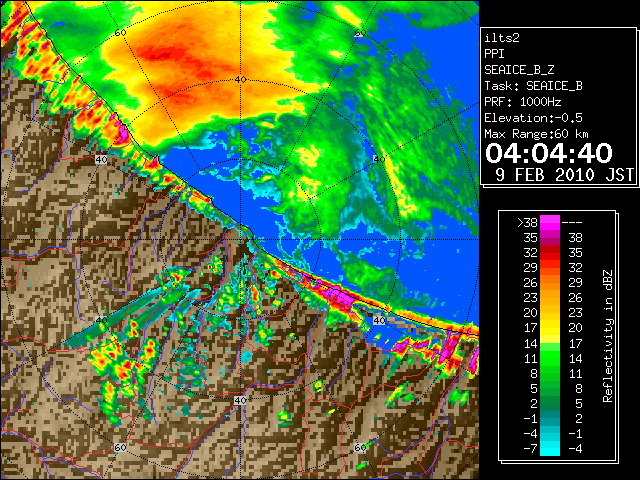This screenshot has width=640, height=480.
Task: Select the >38 legend label
Action: [527, 222]
